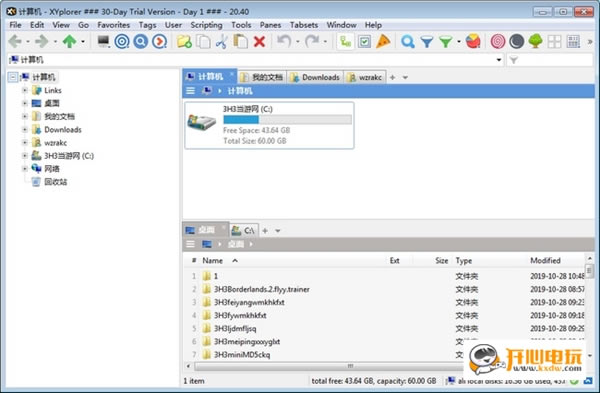Switch to the Downloads tab
The height and width of the screenshot is (393, 600).
tap(316, 77)
